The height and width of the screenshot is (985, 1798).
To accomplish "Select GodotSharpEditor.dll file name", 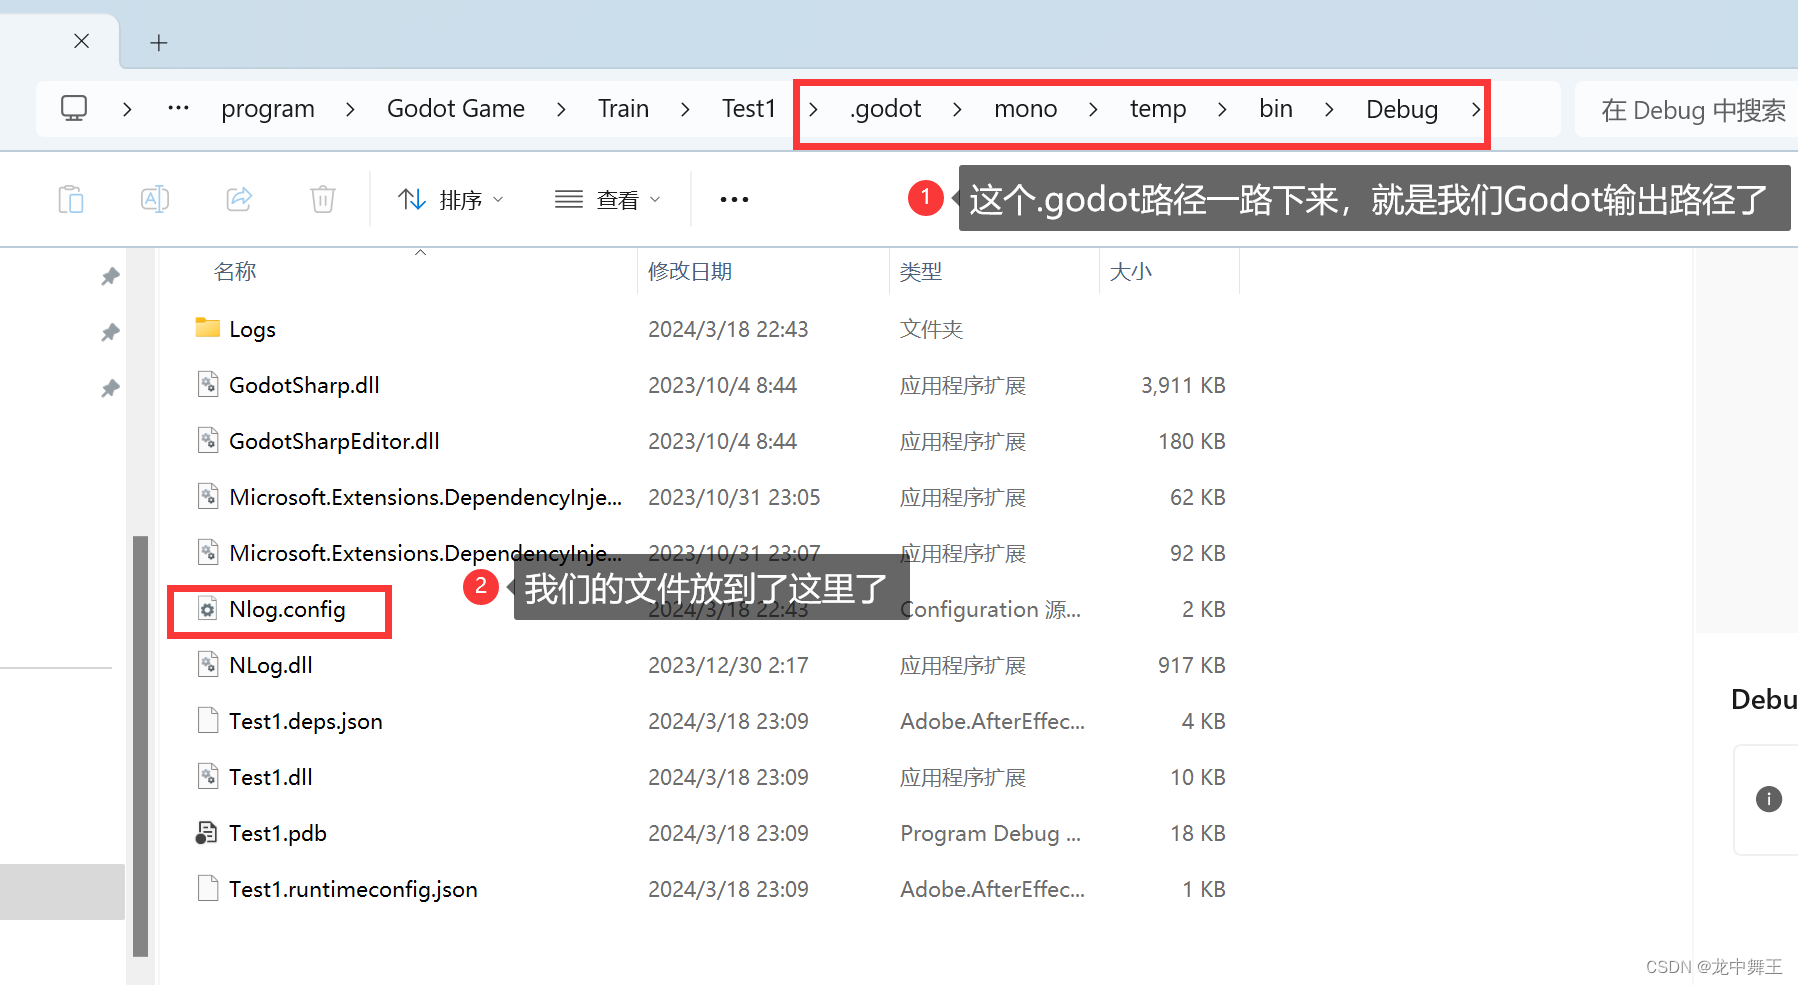I will [334, 441].
